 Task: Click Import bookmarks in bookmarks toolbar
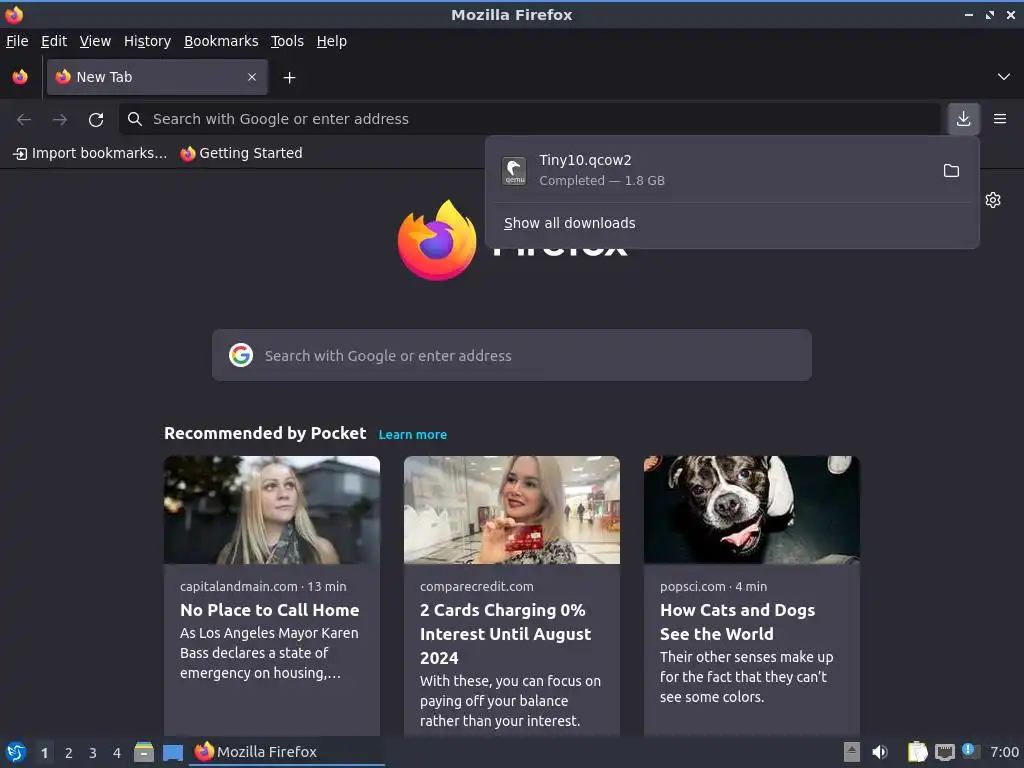pos(90,153)
